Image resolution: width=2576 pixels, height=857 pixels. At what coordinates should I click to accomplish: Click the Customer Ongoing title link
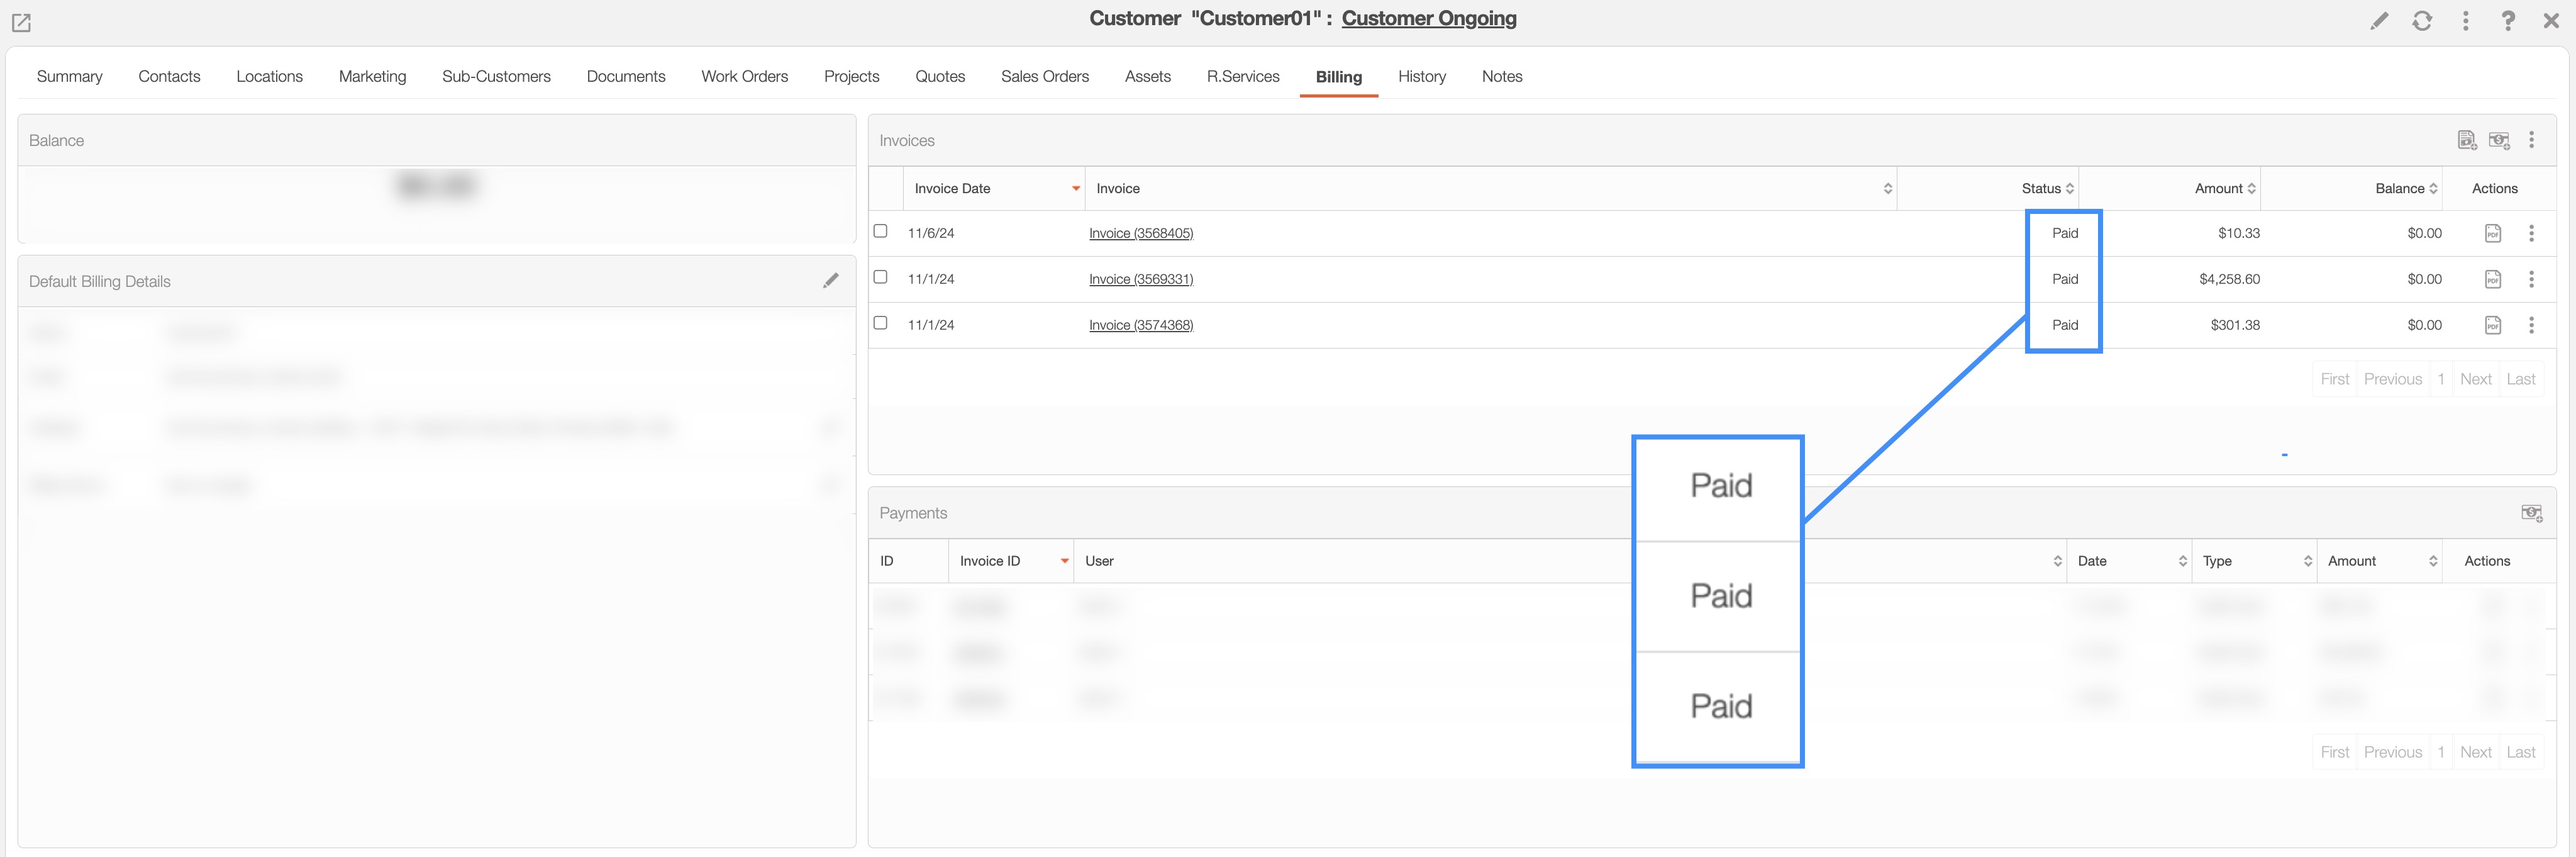pos(1428,19)
